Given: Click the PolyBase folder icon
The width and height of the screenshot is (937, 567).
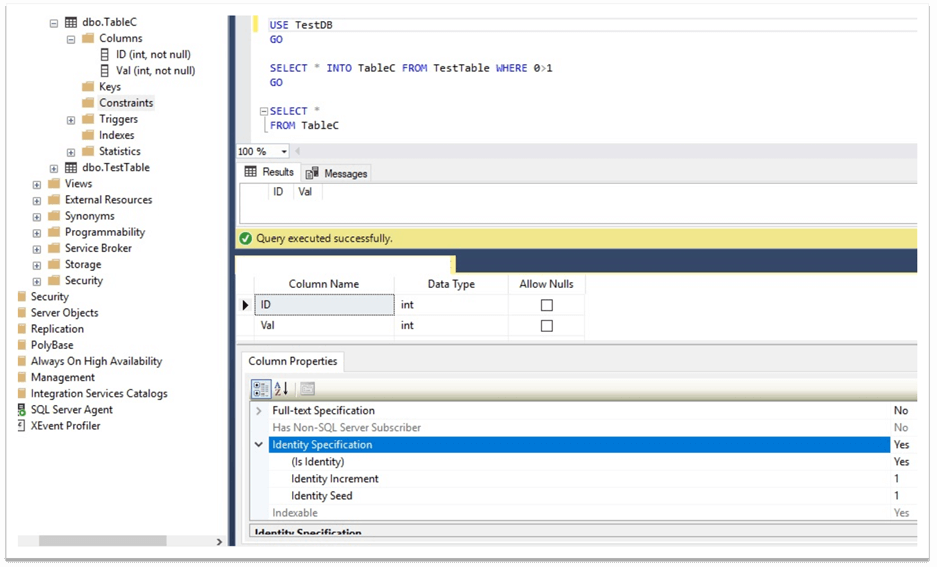Looking at the screenshot, I should click(22, 345).
